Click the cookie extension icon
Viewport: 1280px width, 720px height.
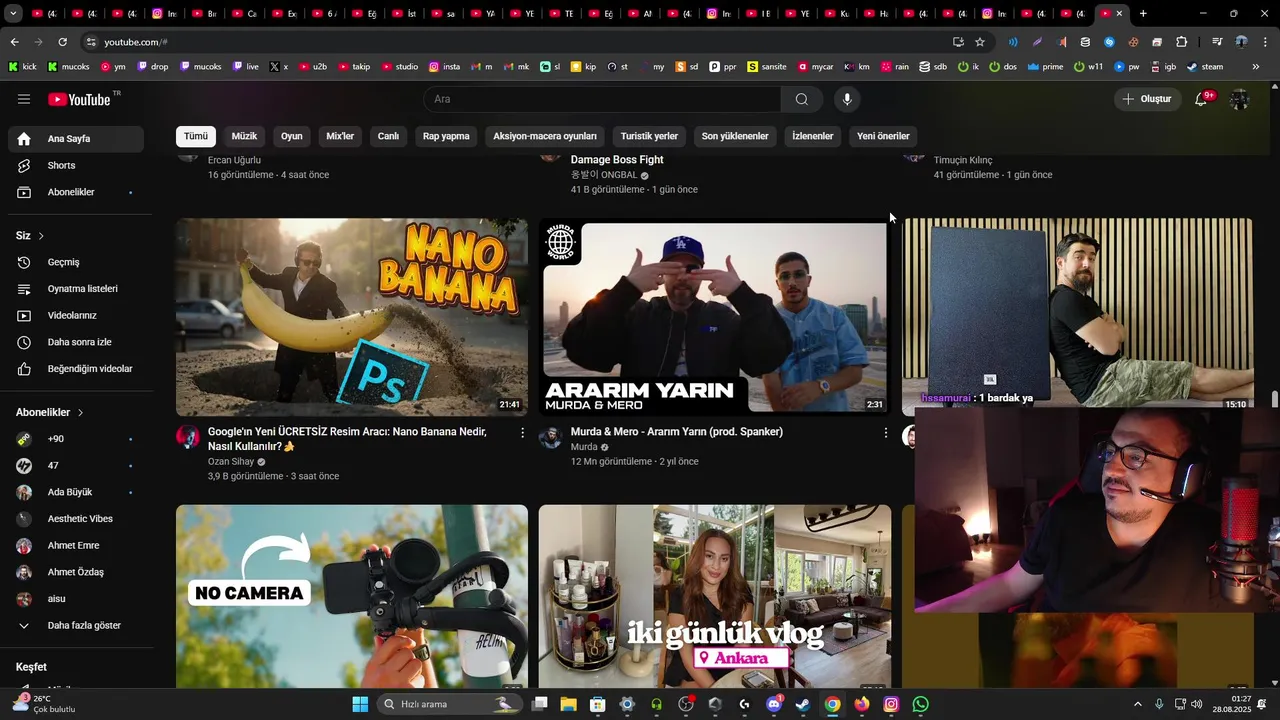pos(1133,42)
